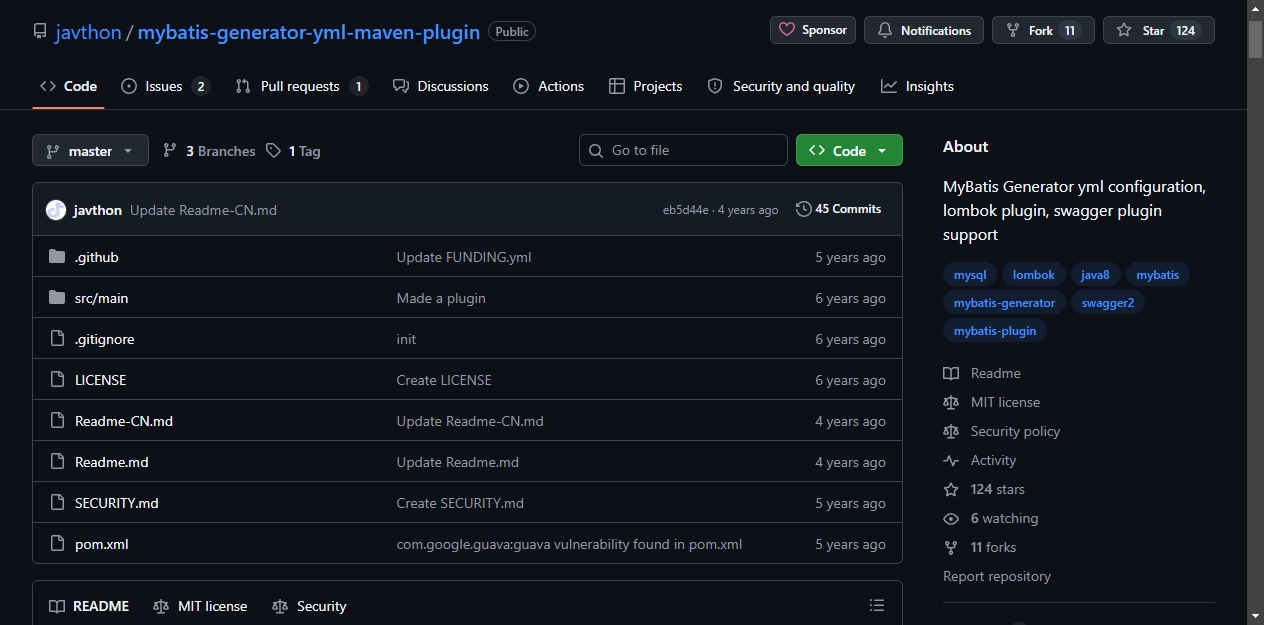Image resolution: width=1264 pixels, height=625 pixels.
Task: Click the fork icon in Fork button
Action: [x=1013, y=31]
